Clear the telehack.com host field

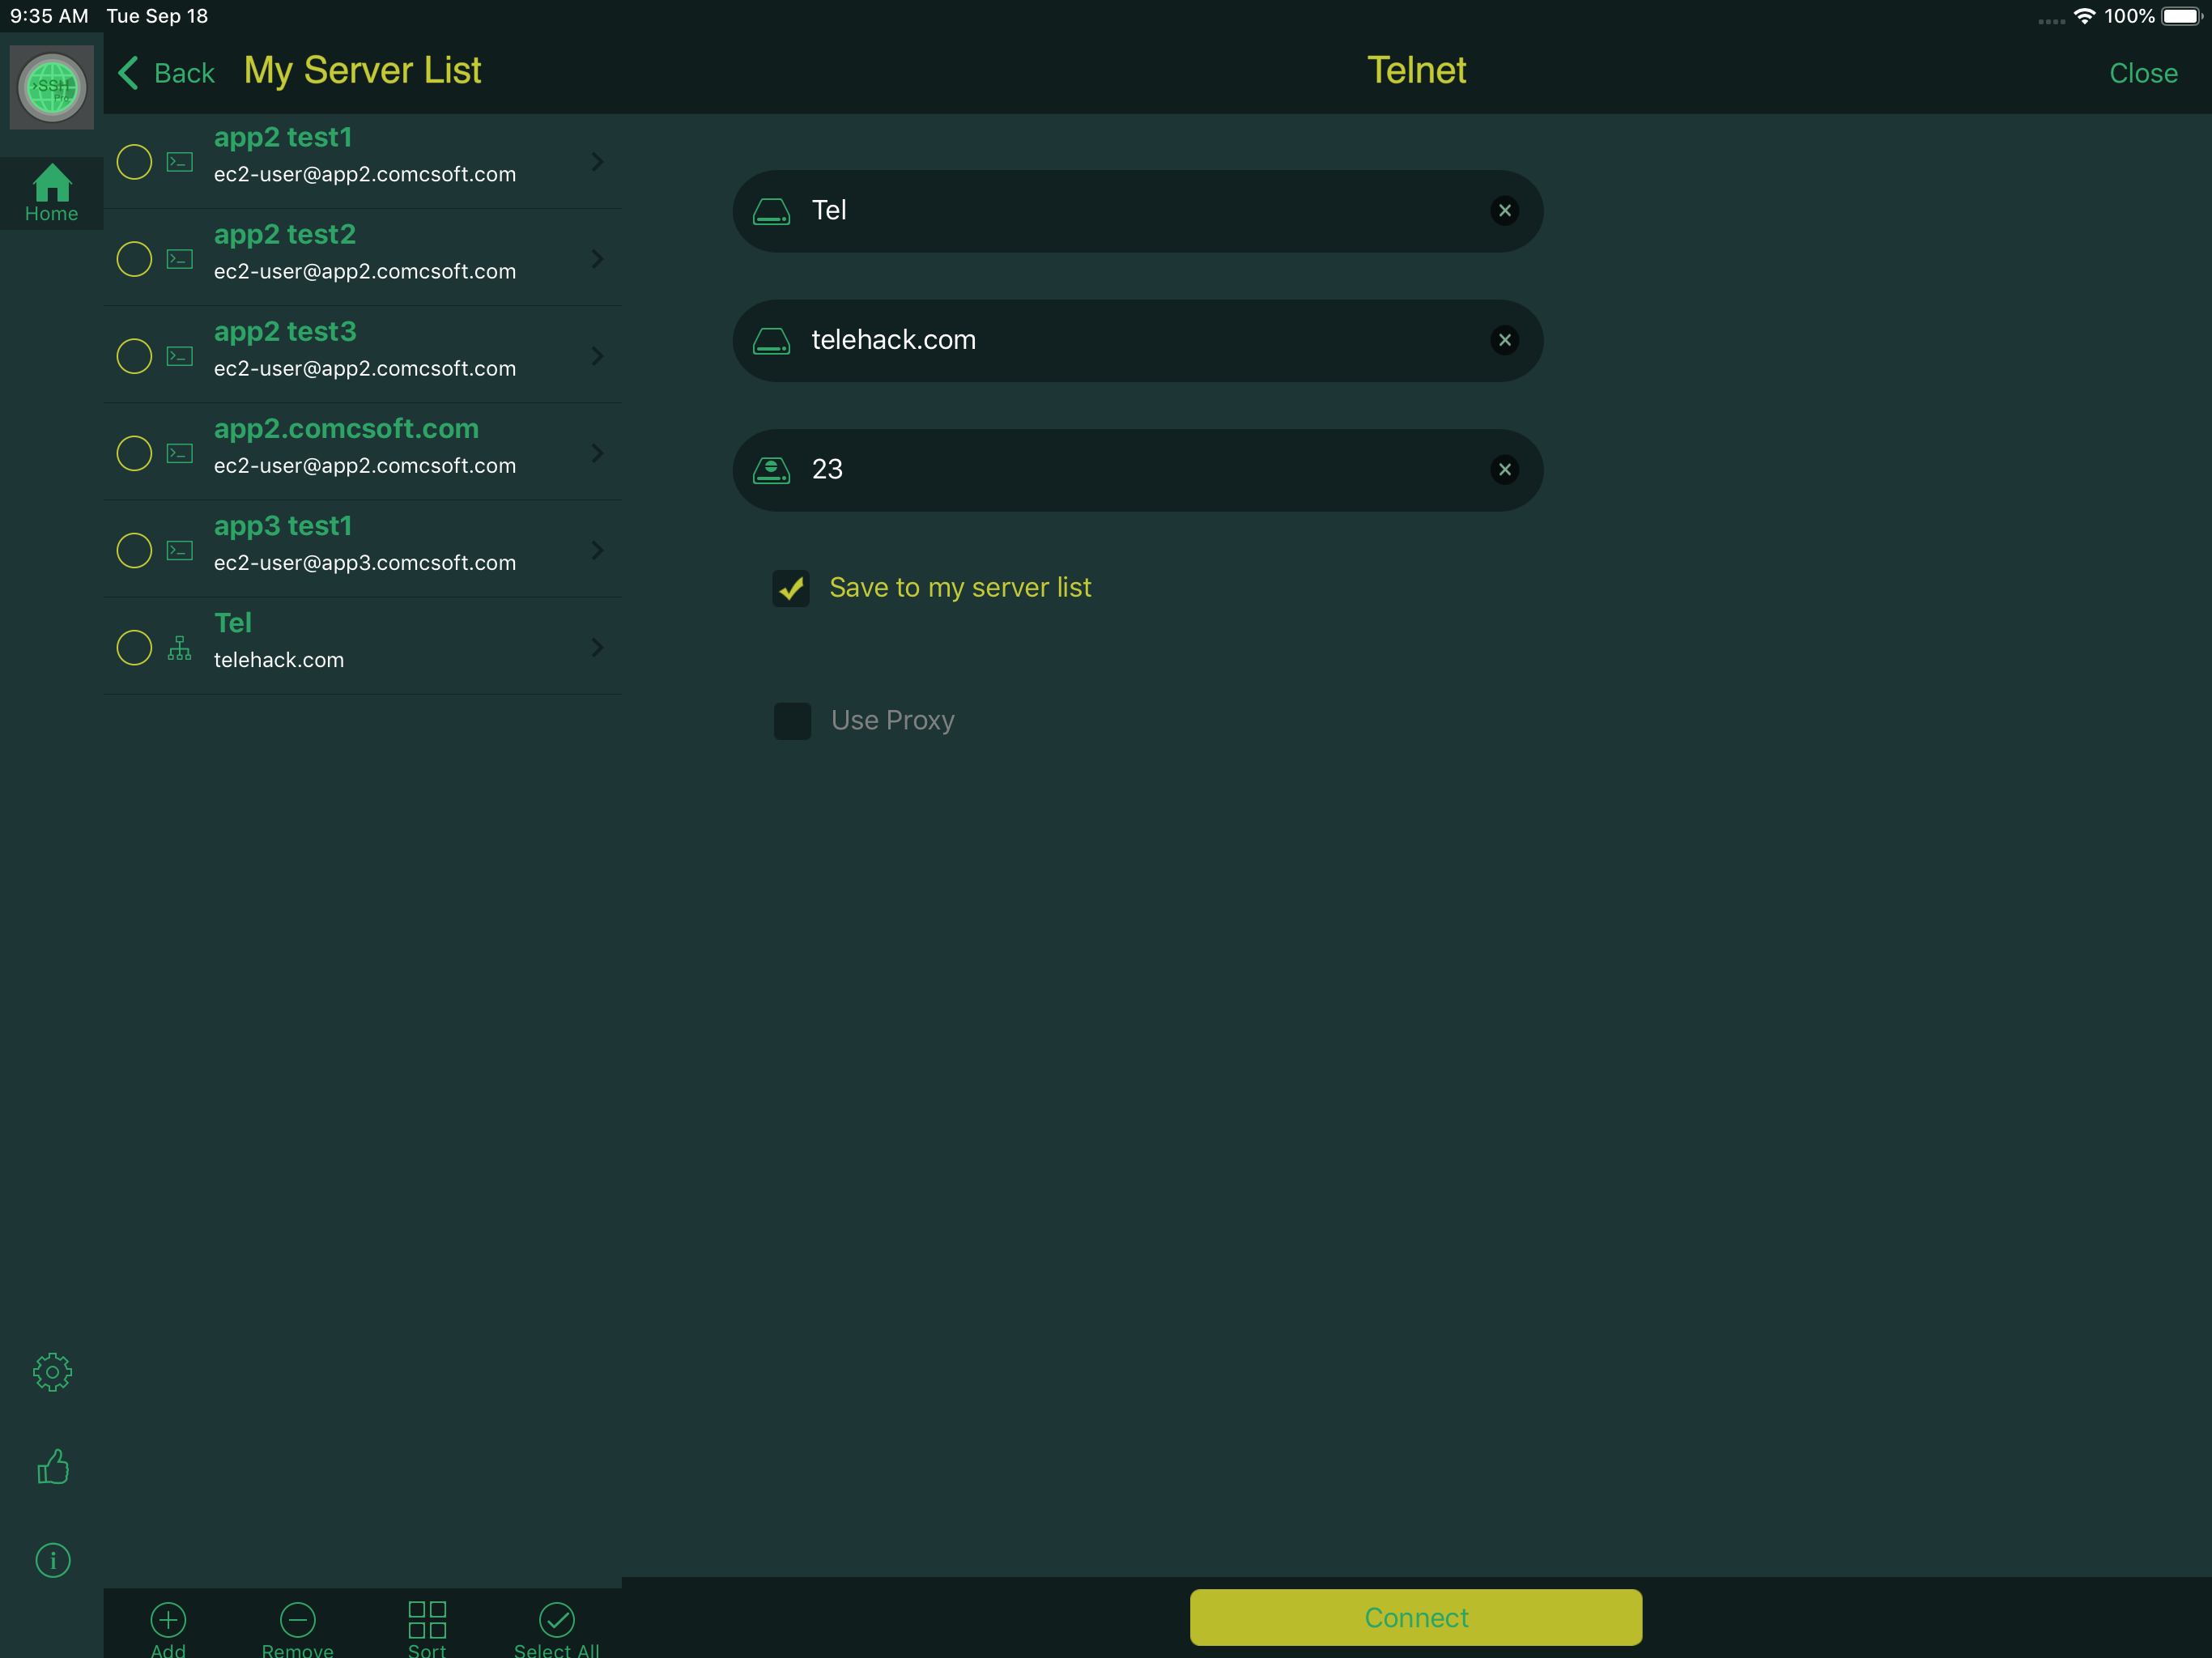[1504, 340]
